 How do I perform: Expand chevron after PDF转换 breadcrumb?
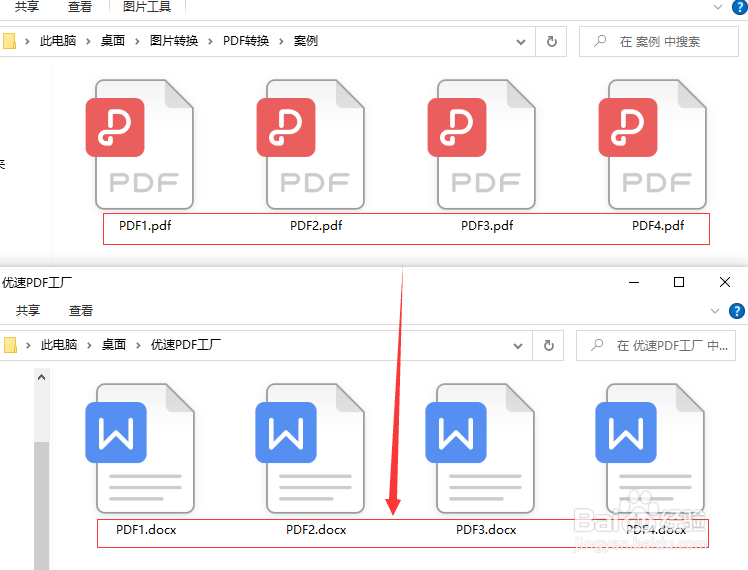[281, 41]
